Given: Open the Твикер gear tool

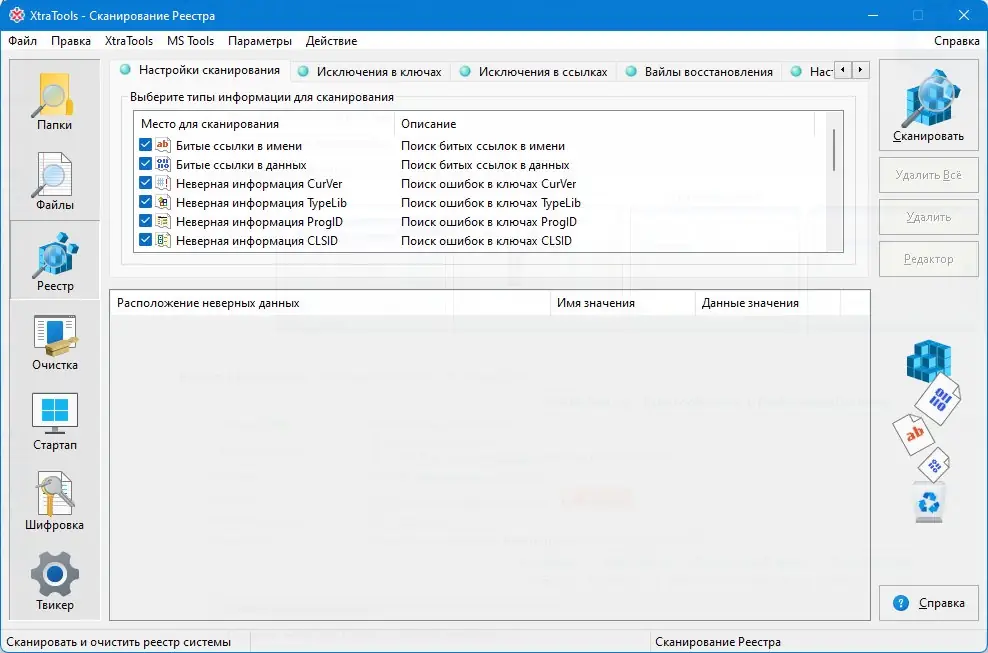Looking at the screenshot, I should (55, 581).
